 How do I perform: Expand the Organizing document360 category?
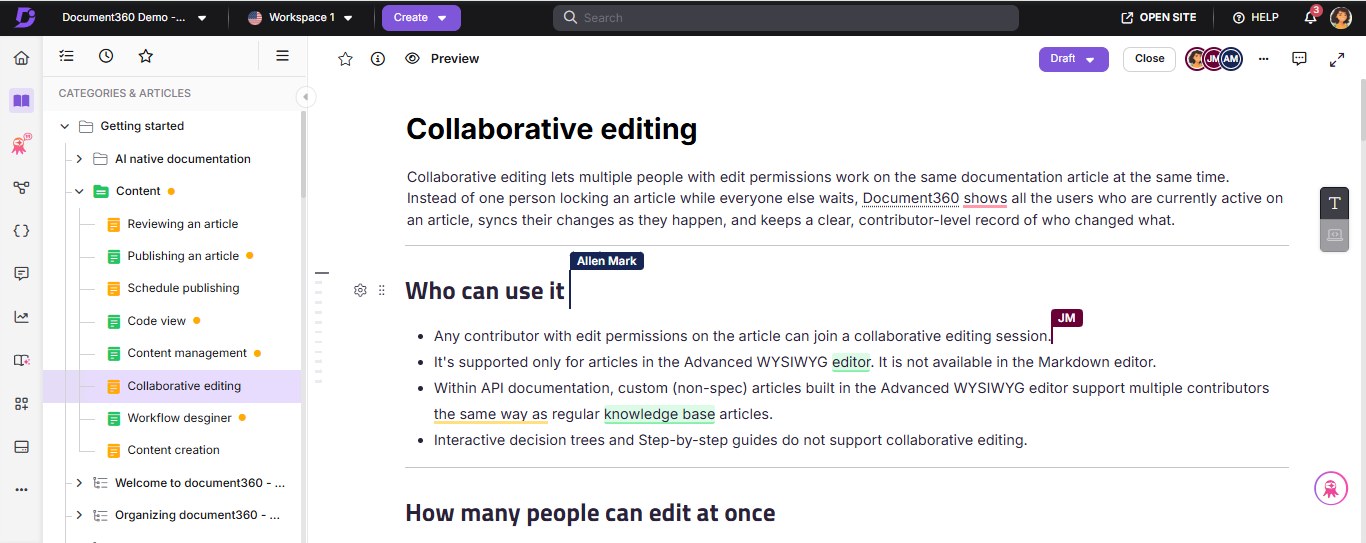(x=79, y=516)
